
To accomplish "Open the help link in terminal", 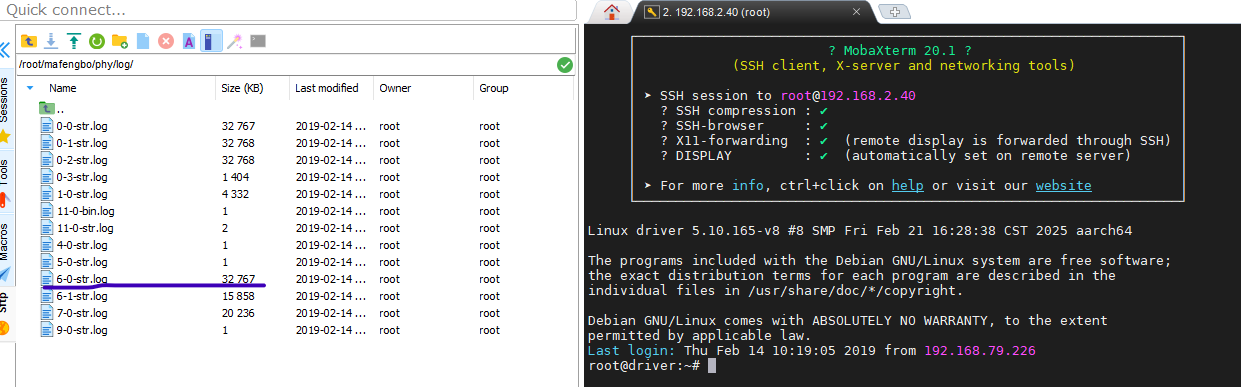I will click(x=907, y=186).
